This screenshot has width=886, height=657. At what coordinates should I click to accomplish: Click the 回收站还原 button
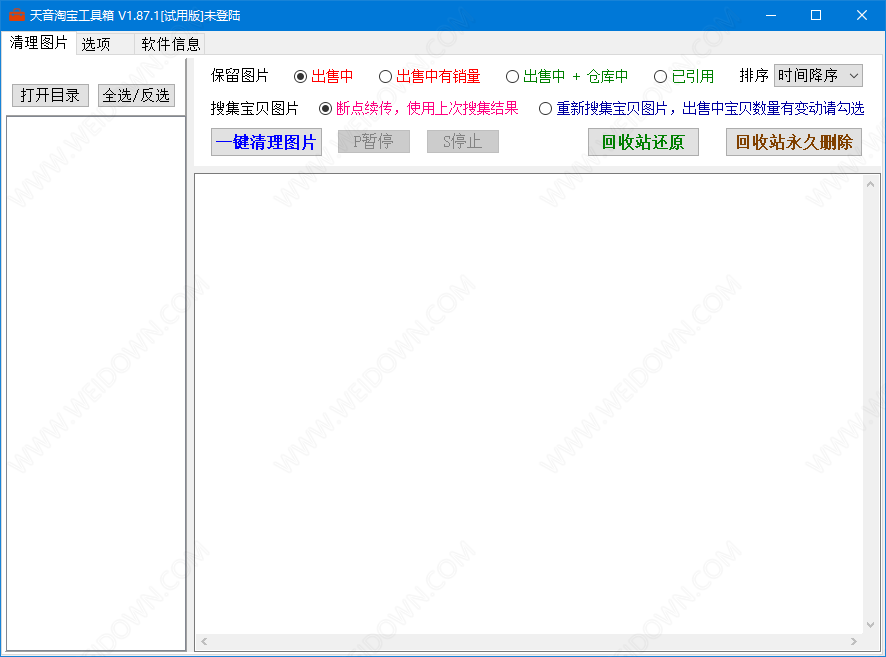643,142
